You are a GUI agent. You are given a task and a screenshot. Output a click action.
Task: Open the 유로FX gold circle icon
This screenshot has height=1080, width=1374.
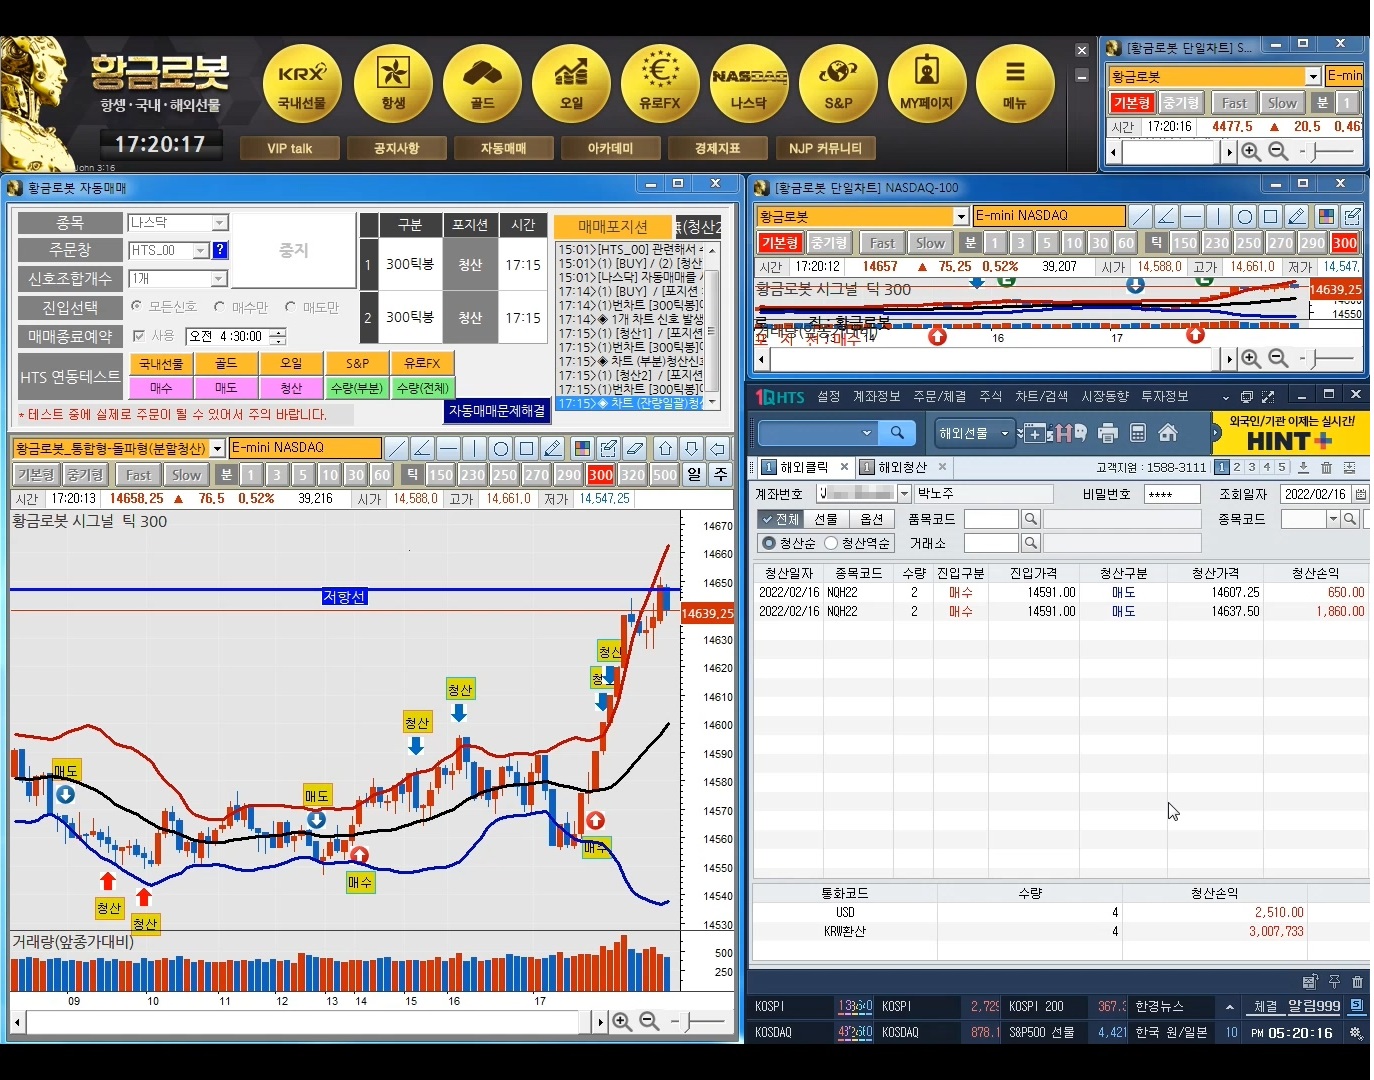(x=660, y=84)
